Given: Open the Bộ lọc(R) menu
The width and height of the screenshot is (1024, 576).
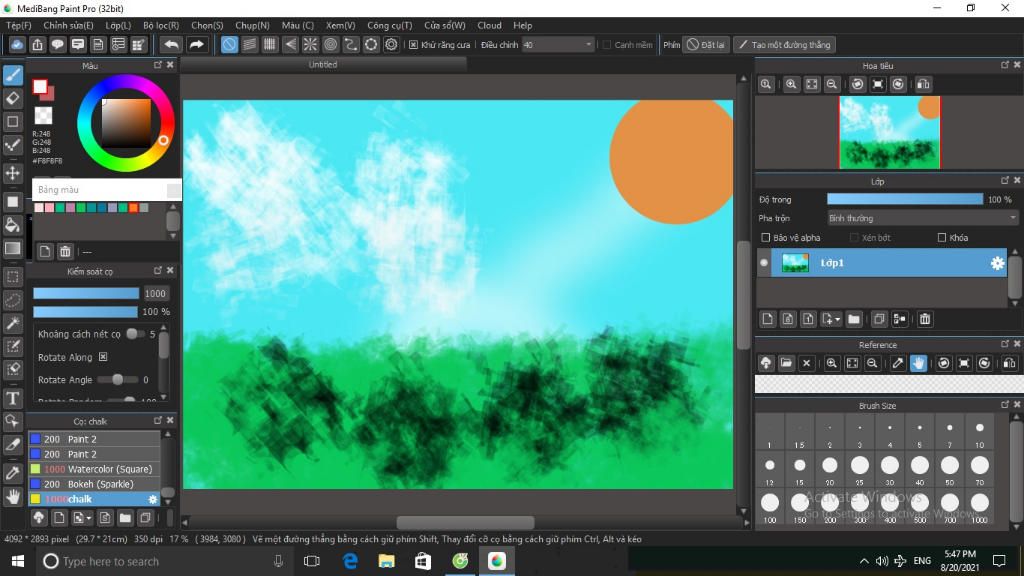Looking at the screenshot, I should click(161, 25).
